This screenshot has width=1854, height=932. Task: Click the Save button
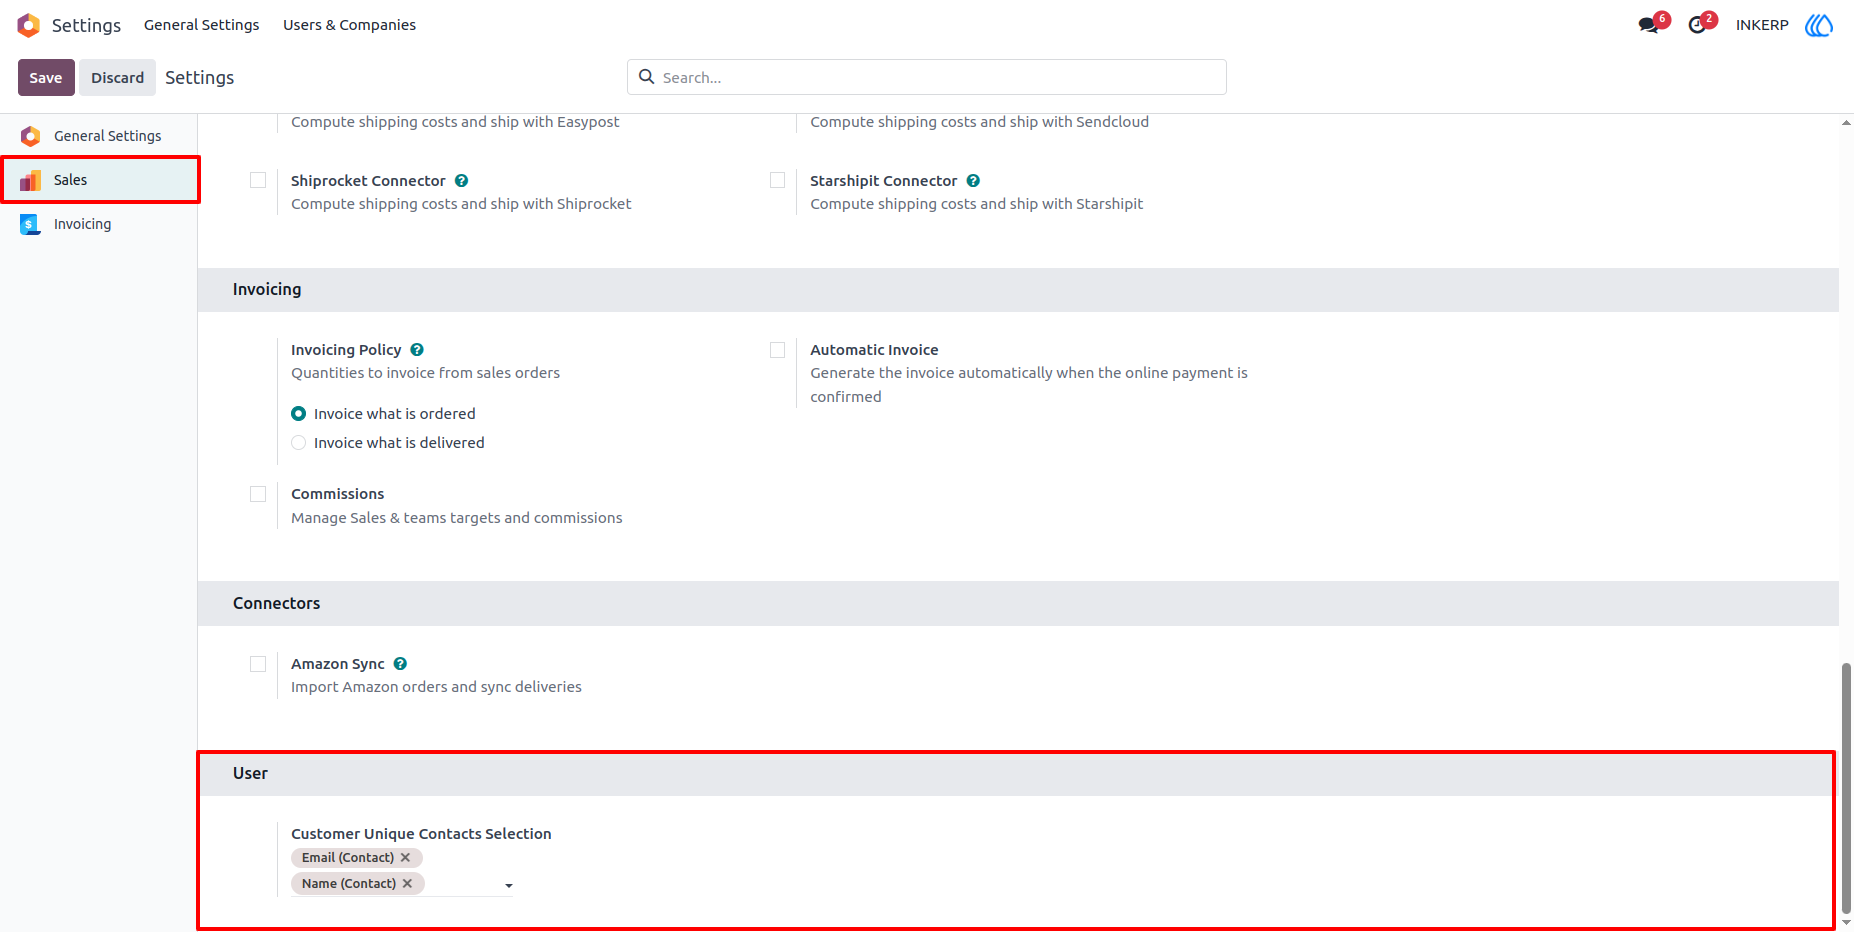[46, 78]
